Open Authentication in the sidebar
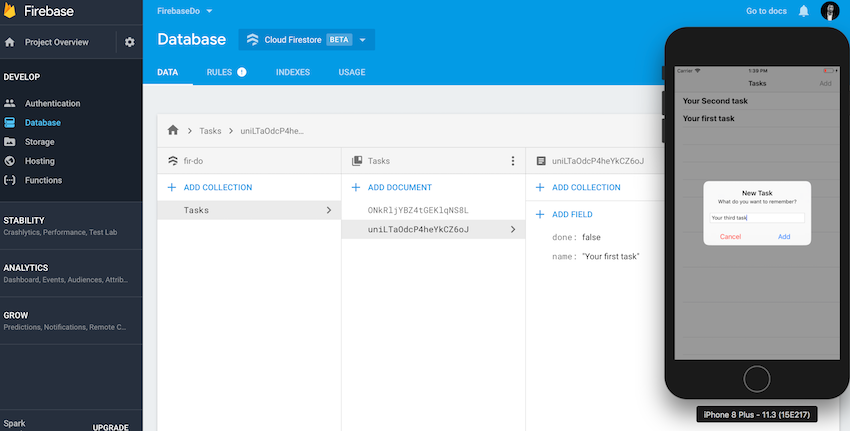The width and height of the screenshot is (850, 431). 53,103
